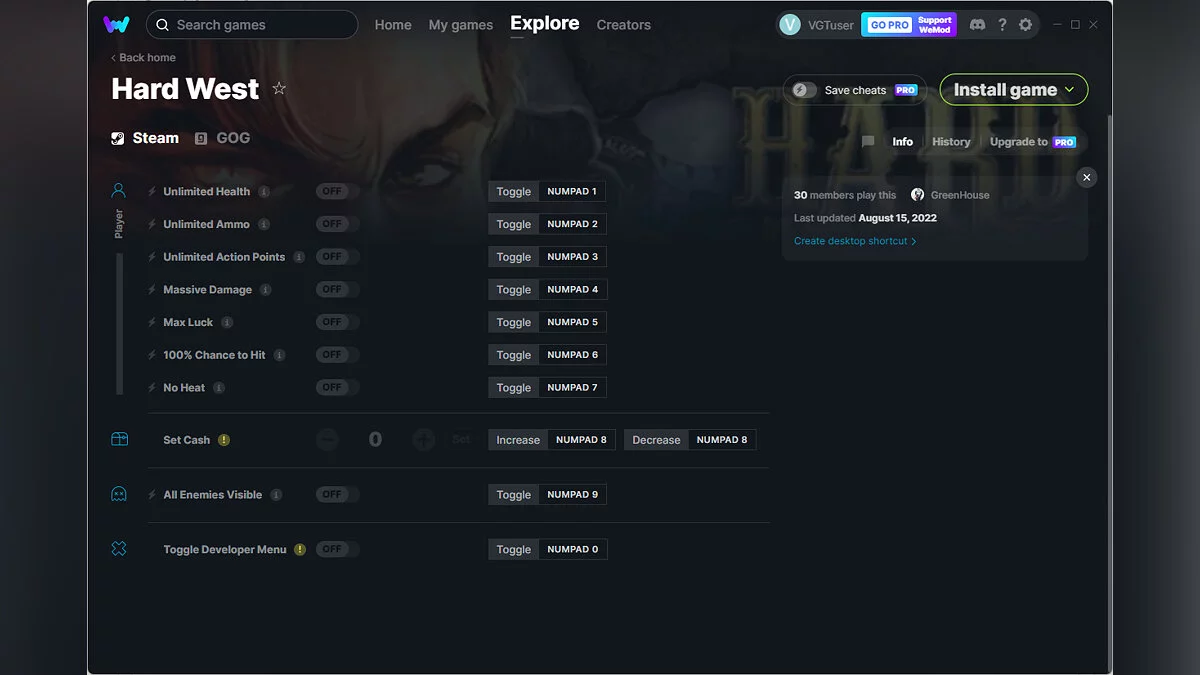1200x675 pixels.
Task: Open the Discord icon link
Action: 977,25
